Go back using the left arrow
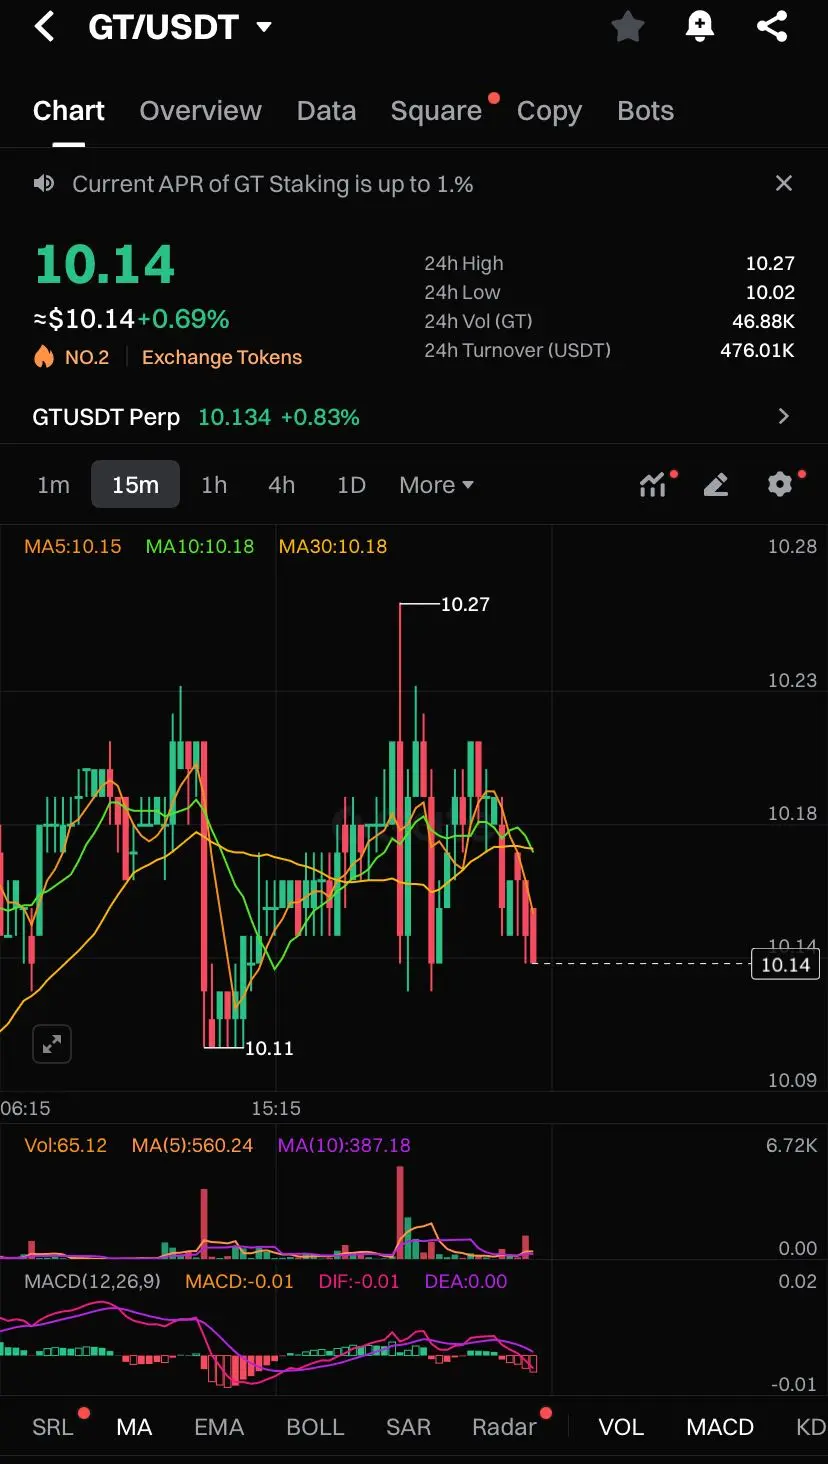The height and width of the screenshot is (1464, 828). pos(44,27)
